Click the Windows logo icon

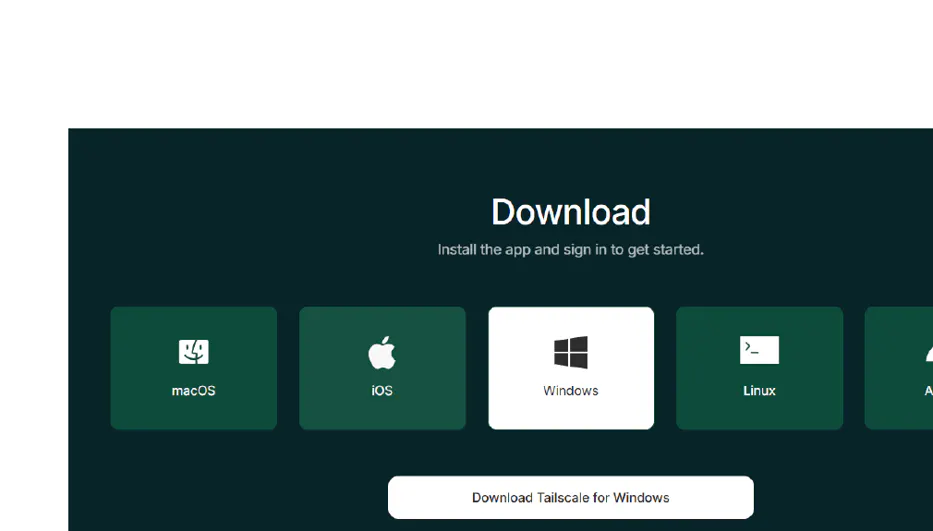(571, 352)
